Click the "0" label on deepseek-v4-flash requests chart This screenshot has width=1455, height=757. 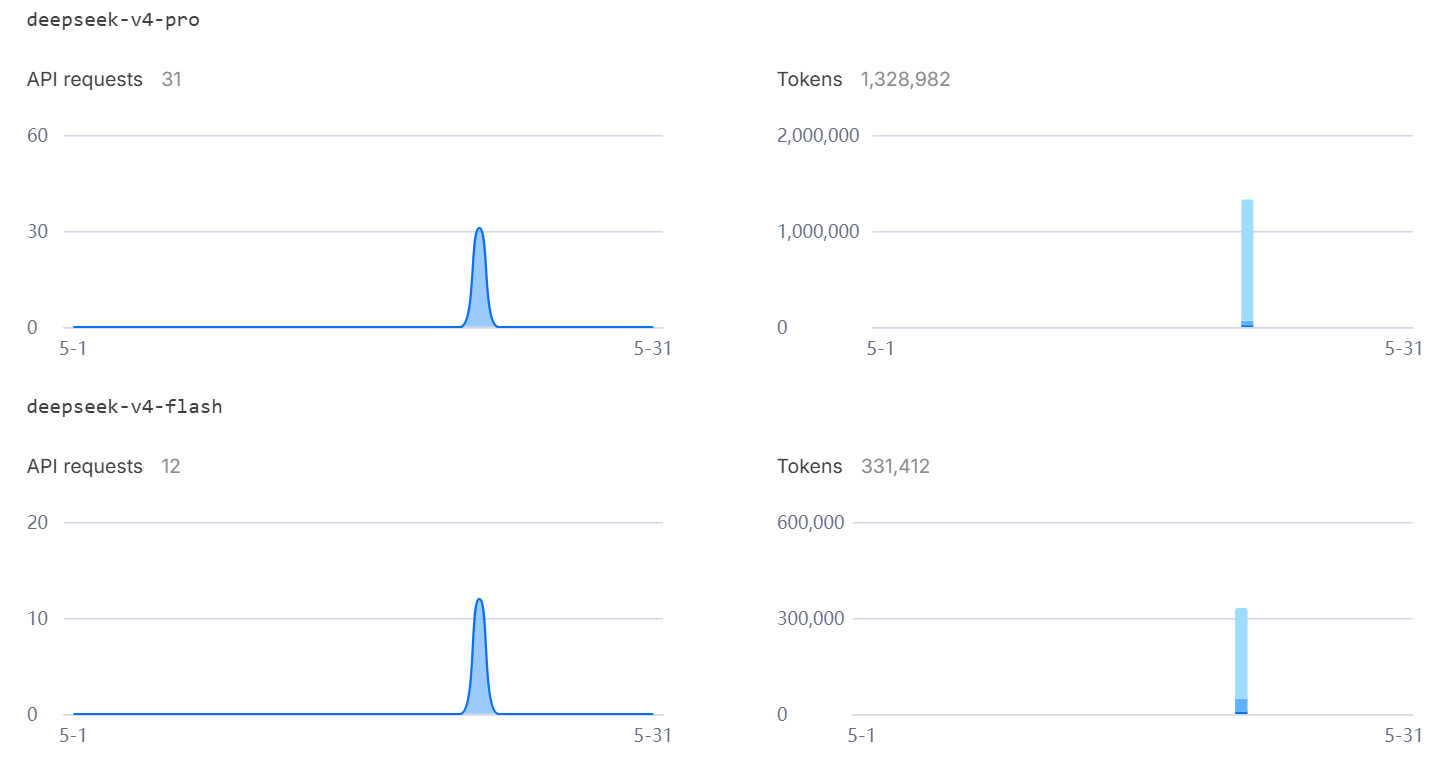click(32, 714)
